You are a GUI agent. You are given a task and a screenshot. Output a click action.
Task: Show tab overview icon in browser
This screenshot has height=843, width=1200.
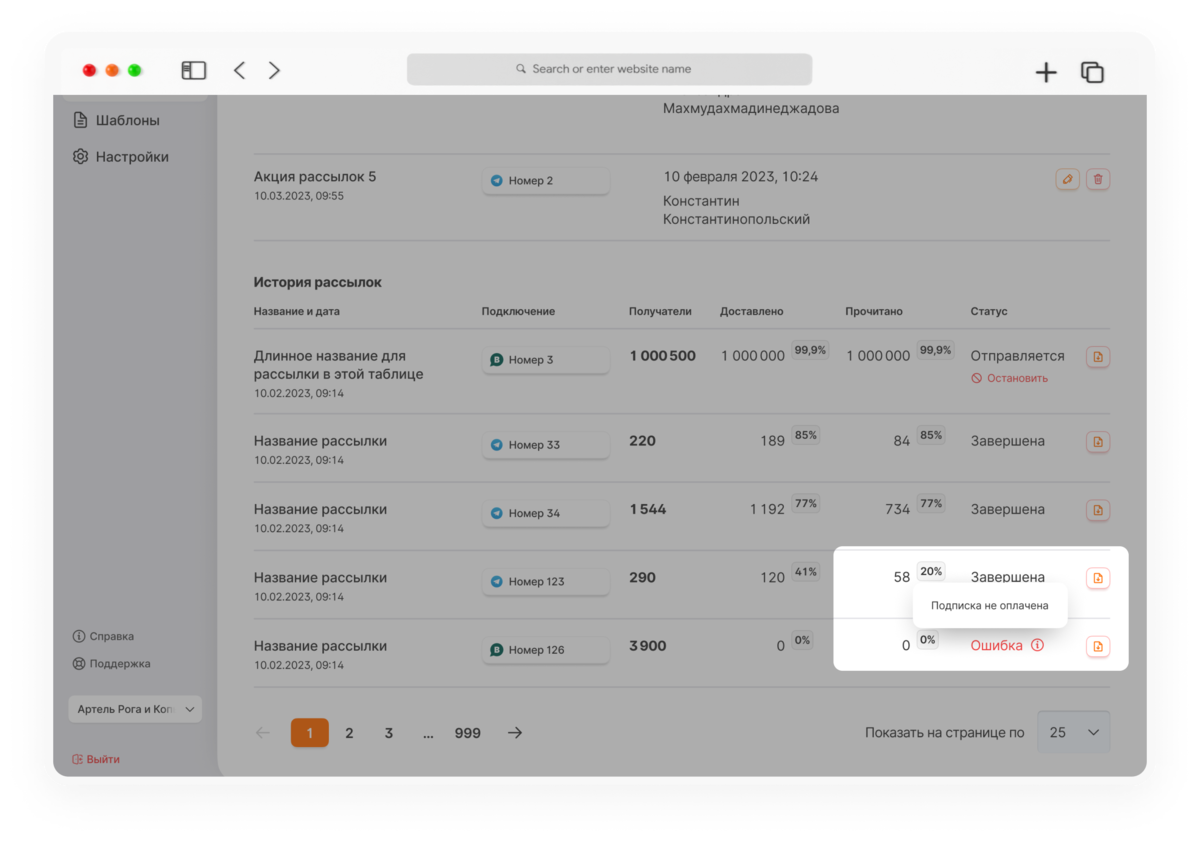point(1092,72)
